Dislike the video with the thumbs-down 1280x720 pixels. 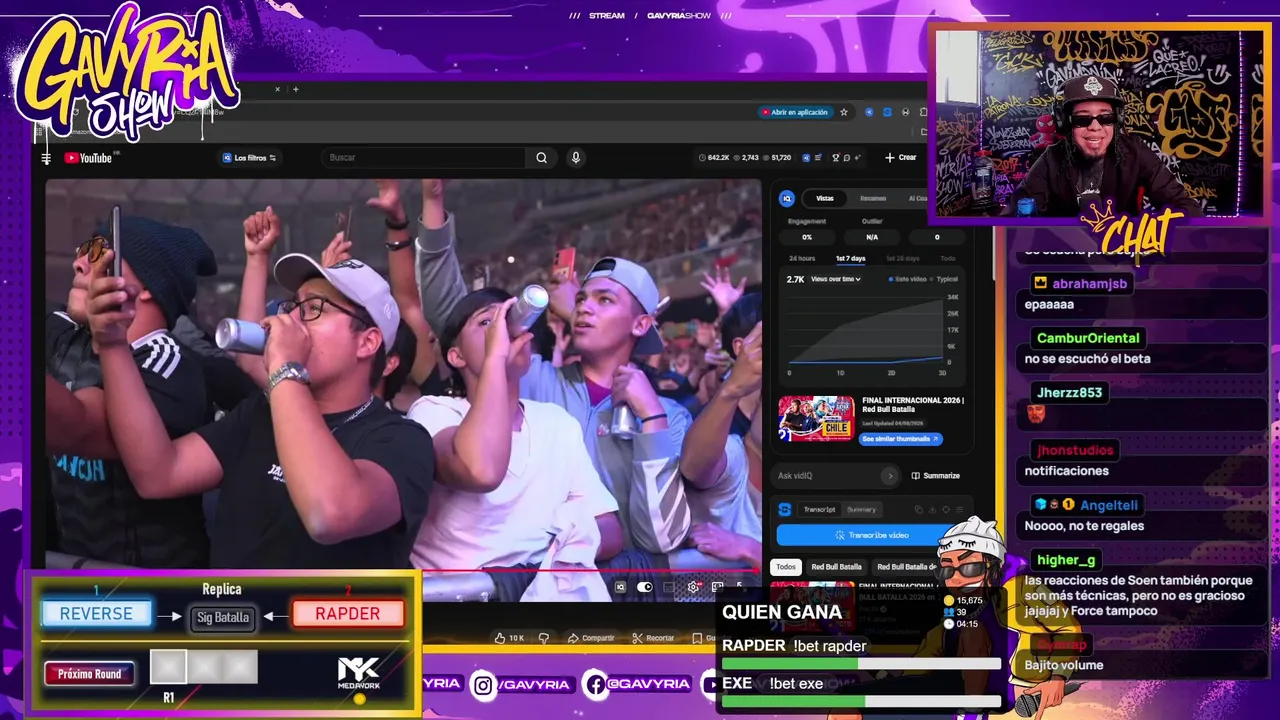[x=544, y=638]
